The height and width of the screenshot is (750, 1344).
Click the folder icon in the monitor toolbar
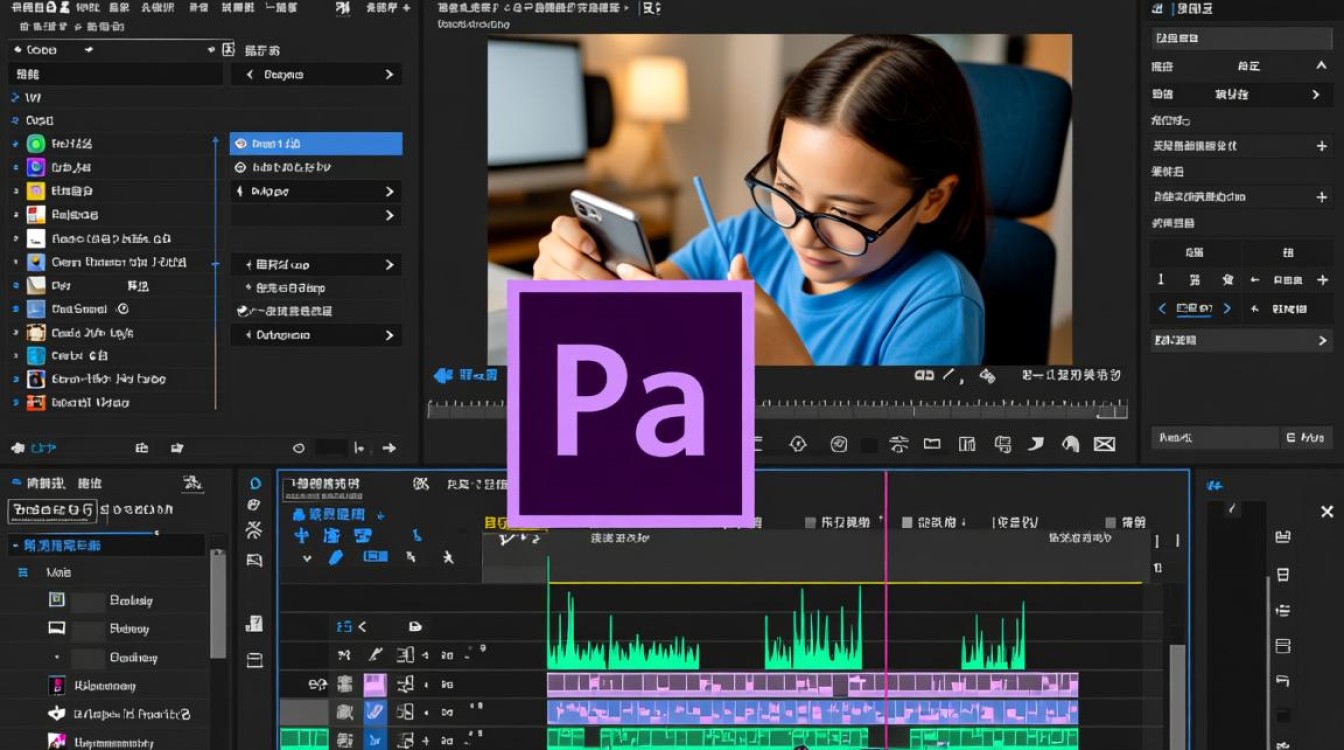[932, 444]
